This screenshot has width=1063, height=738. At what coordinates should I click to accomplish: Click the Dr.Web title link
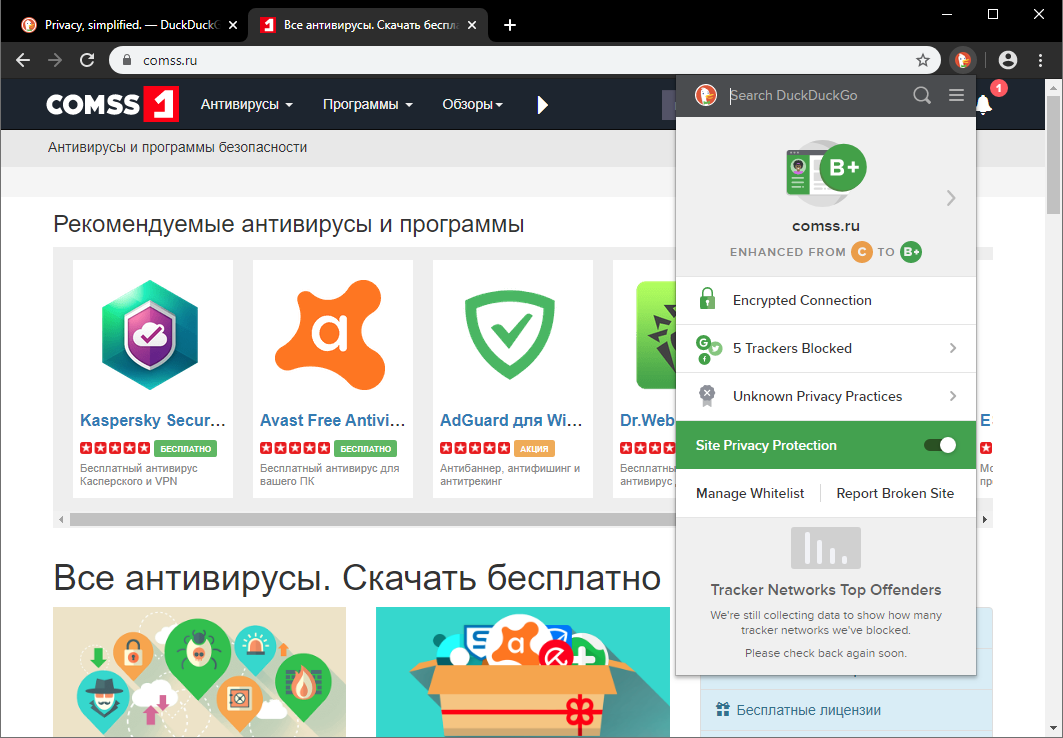[x=647, y=420]
